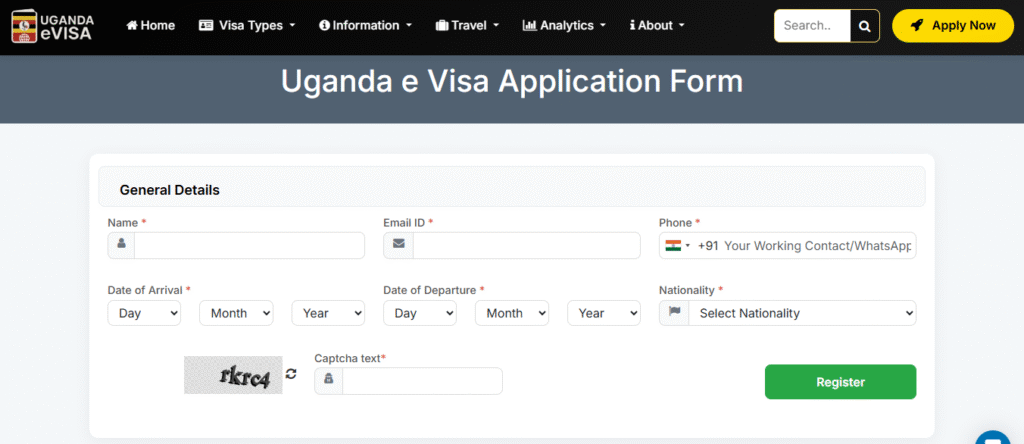Go to the Home page
This screenshot has width=1024, height=444.
151,25
